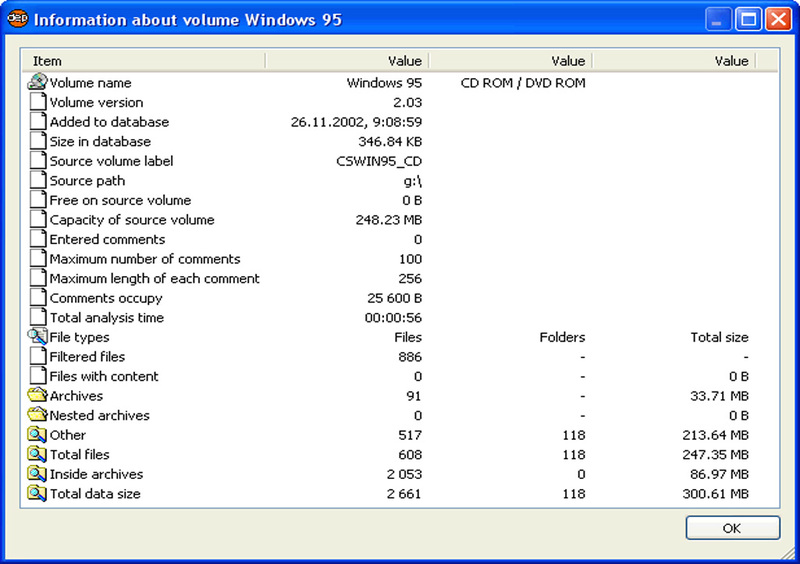Click the second Value column header

(510, 61)
